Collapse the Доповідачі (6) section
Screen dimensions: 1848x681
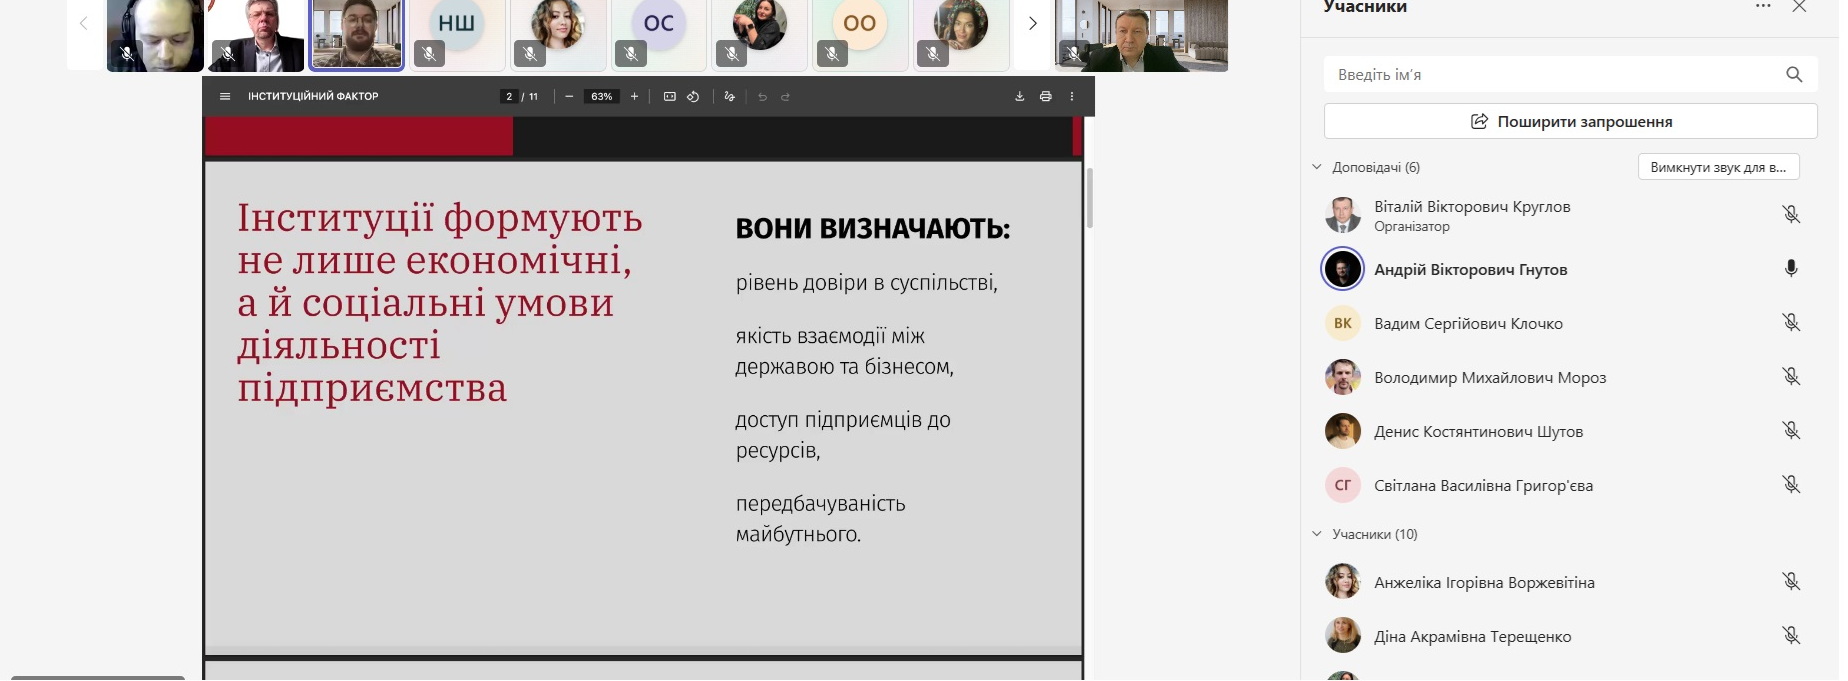coord(1317,167)
